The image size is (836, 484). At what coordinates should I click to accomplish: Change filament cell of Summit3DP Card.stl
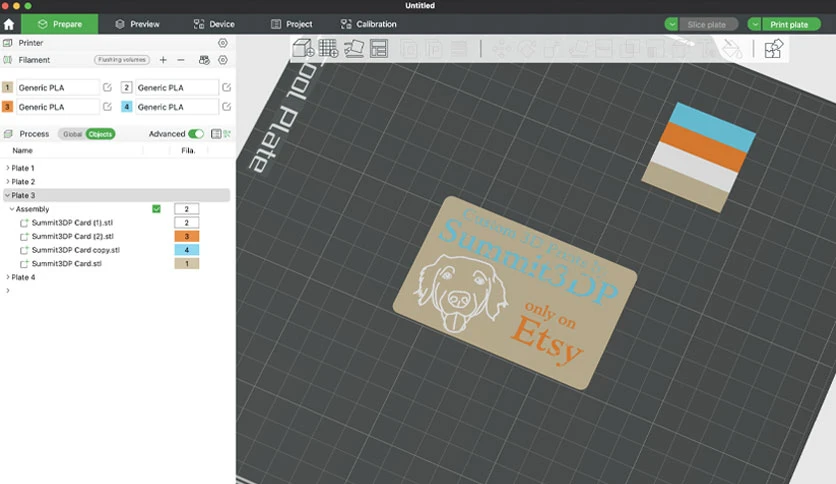[x=187, y=263]
